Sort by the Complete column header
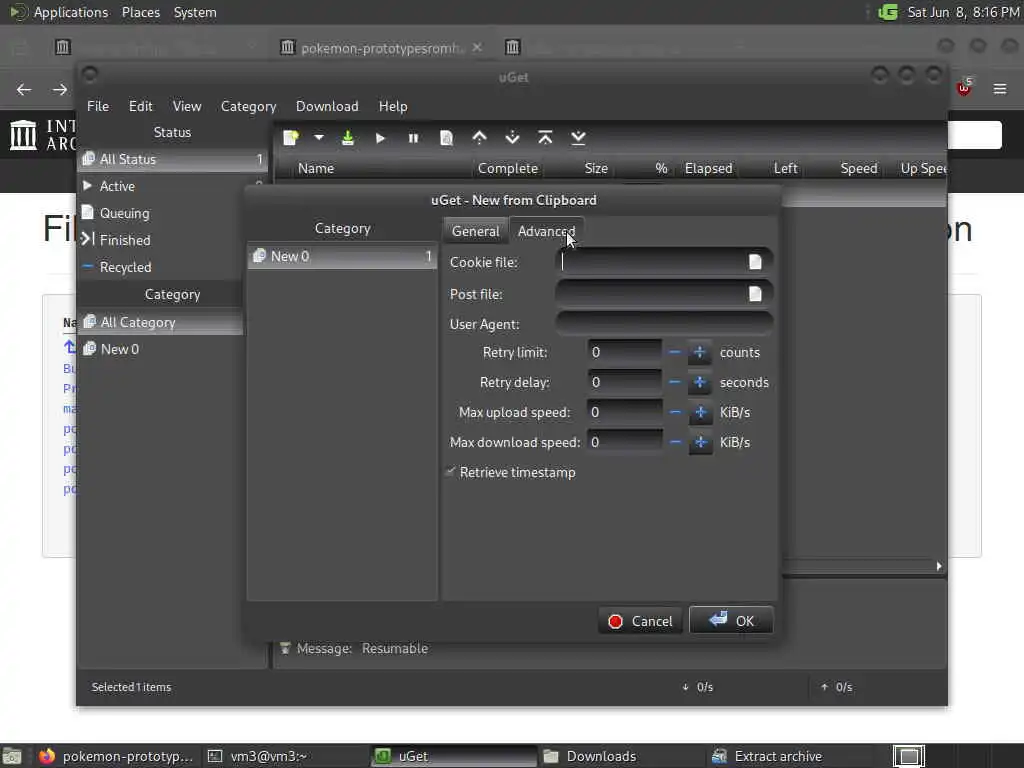 click(x=507, y=168)
